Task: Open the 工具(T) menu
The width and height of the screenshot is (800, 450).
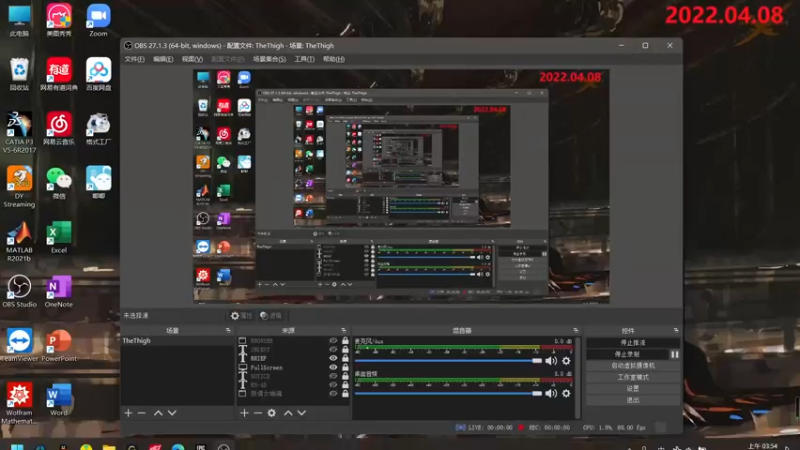Action: (305, 59)
